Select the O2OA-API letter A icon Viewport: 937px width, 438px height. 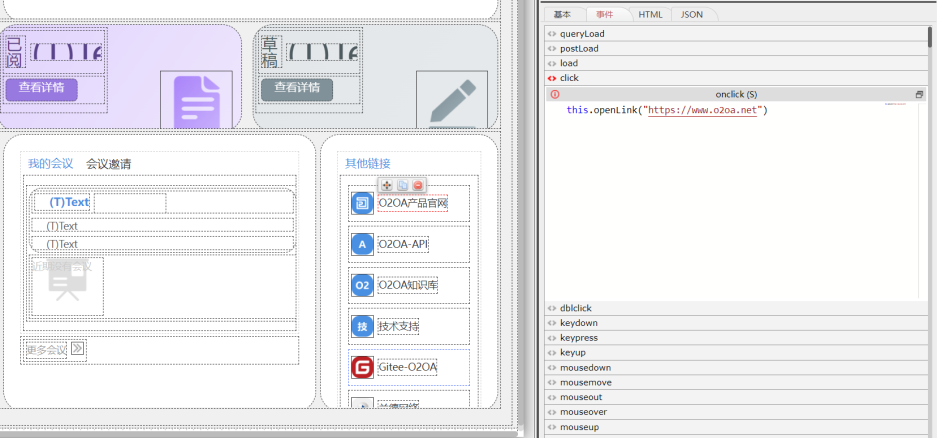pyautogui.click(x=363, y=244)
